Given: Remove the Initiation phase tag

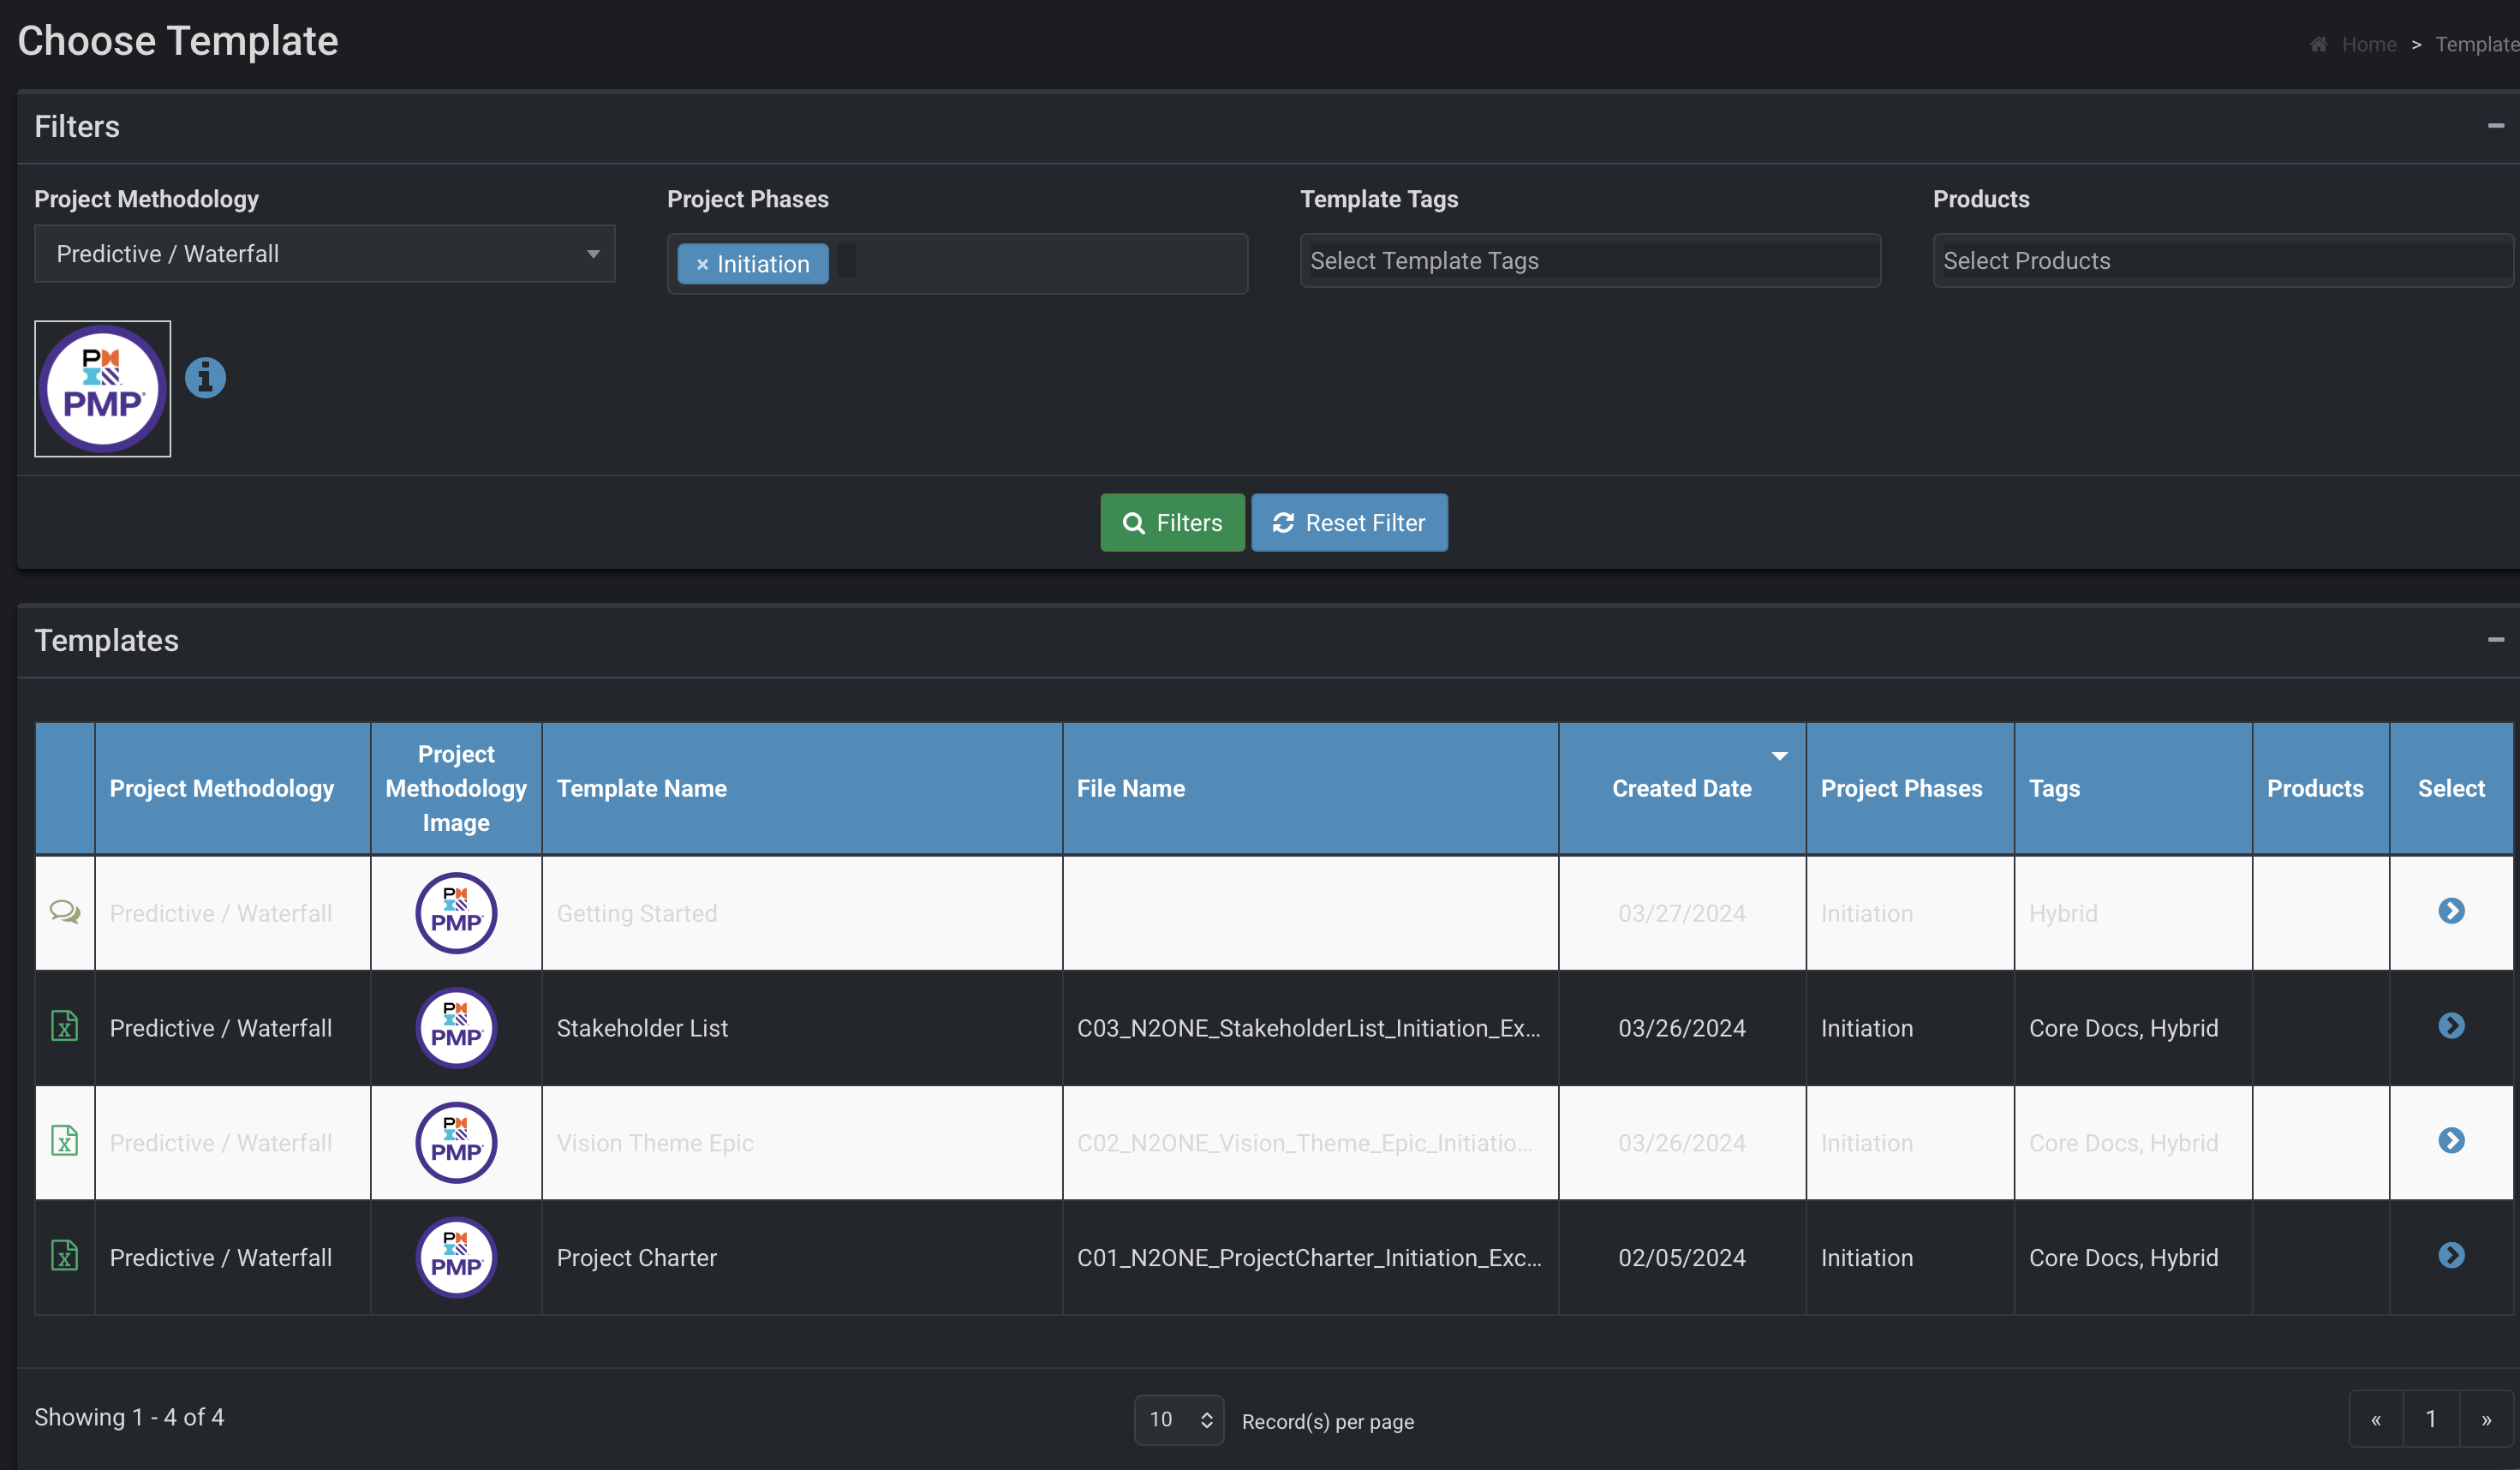Looking at the screenshot, I should point(702,265).
